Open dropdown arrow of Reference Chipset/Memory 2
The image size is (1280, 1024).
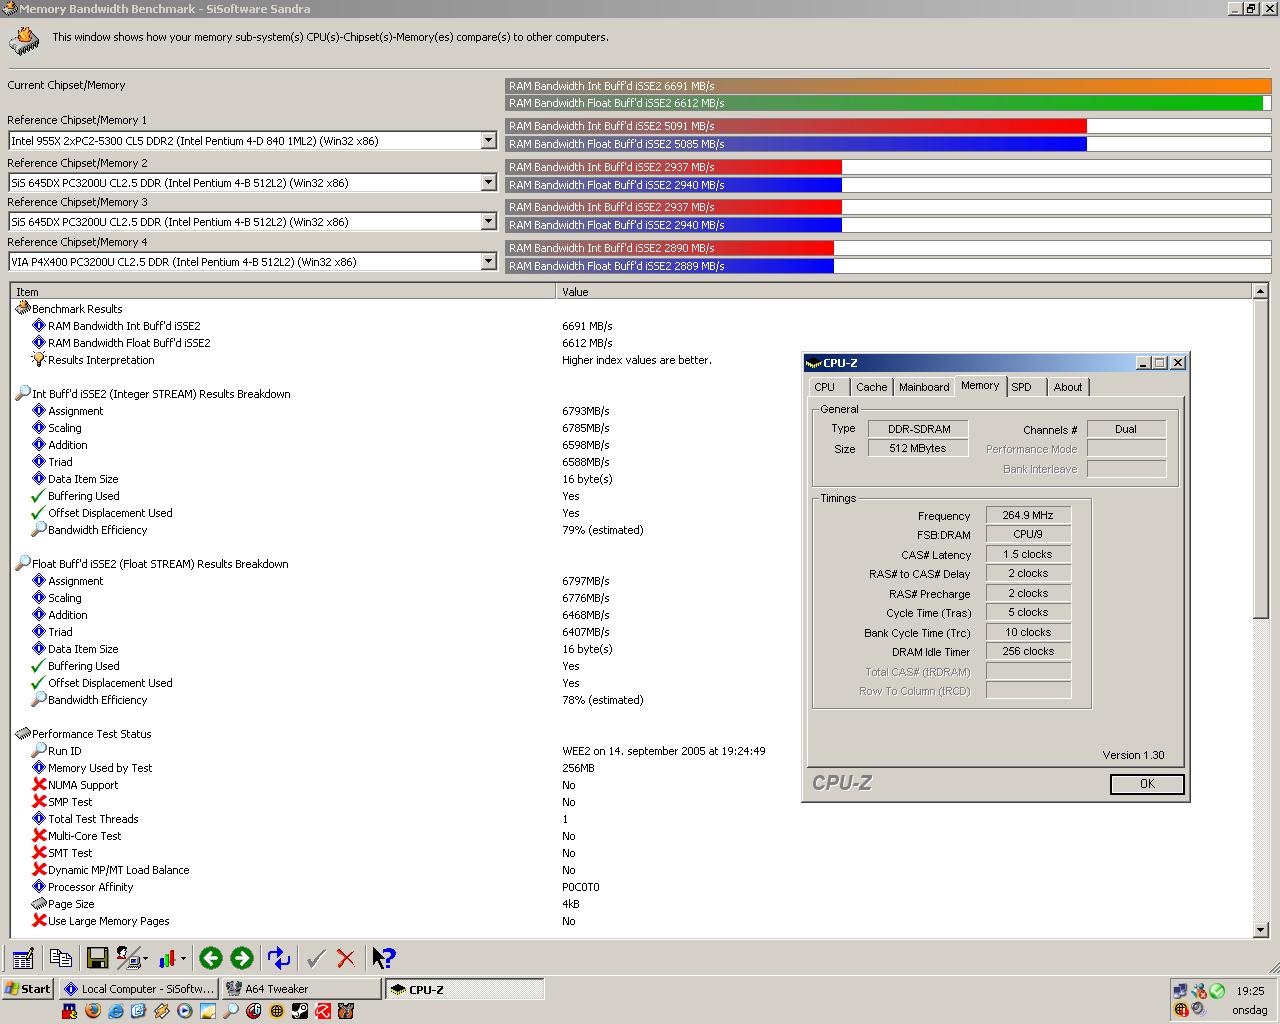point(489,183)
